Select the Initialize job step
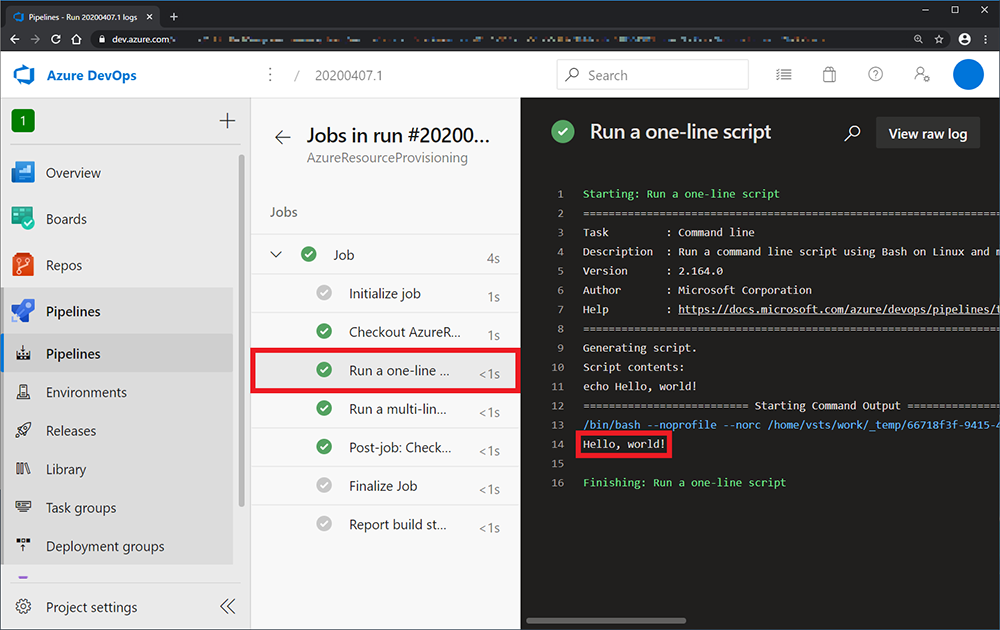 point(385,293)
